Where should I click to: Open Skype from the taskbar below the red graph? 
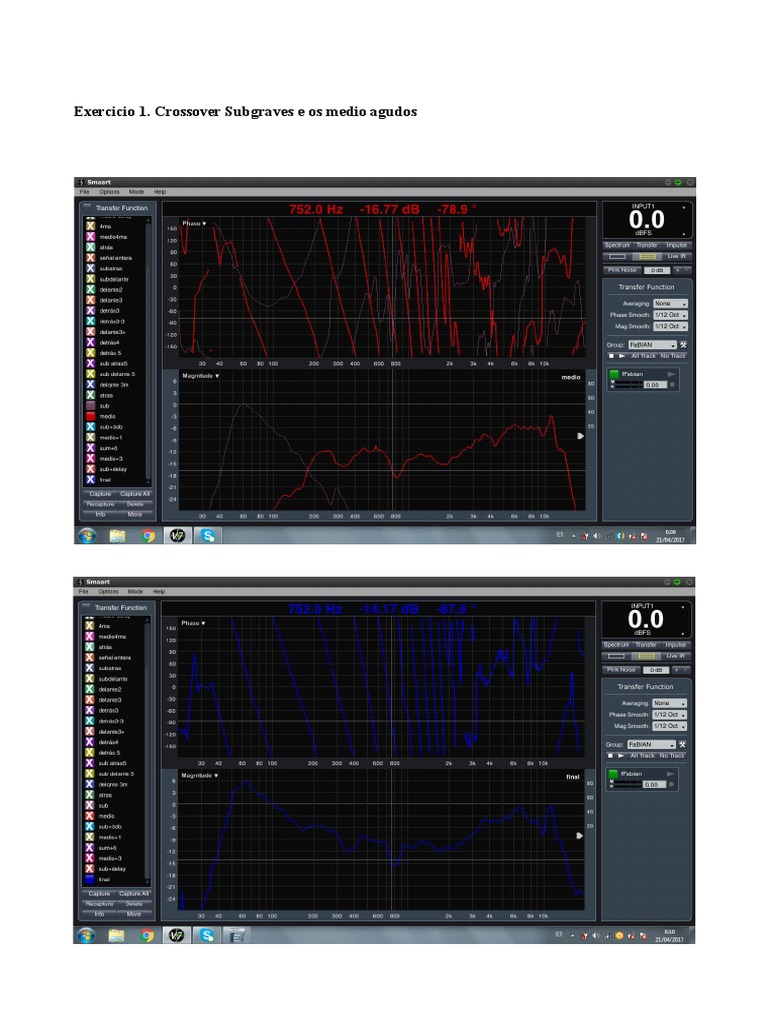[x=208, y=536]
